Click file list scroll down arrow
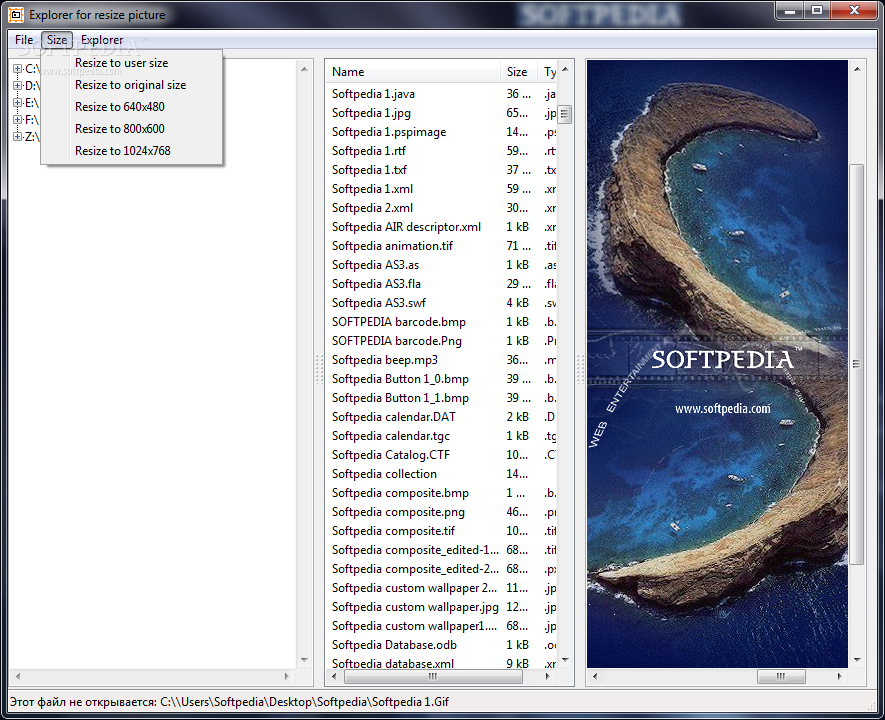Viewport: 885px width, 720px height. tap(565, 659)
